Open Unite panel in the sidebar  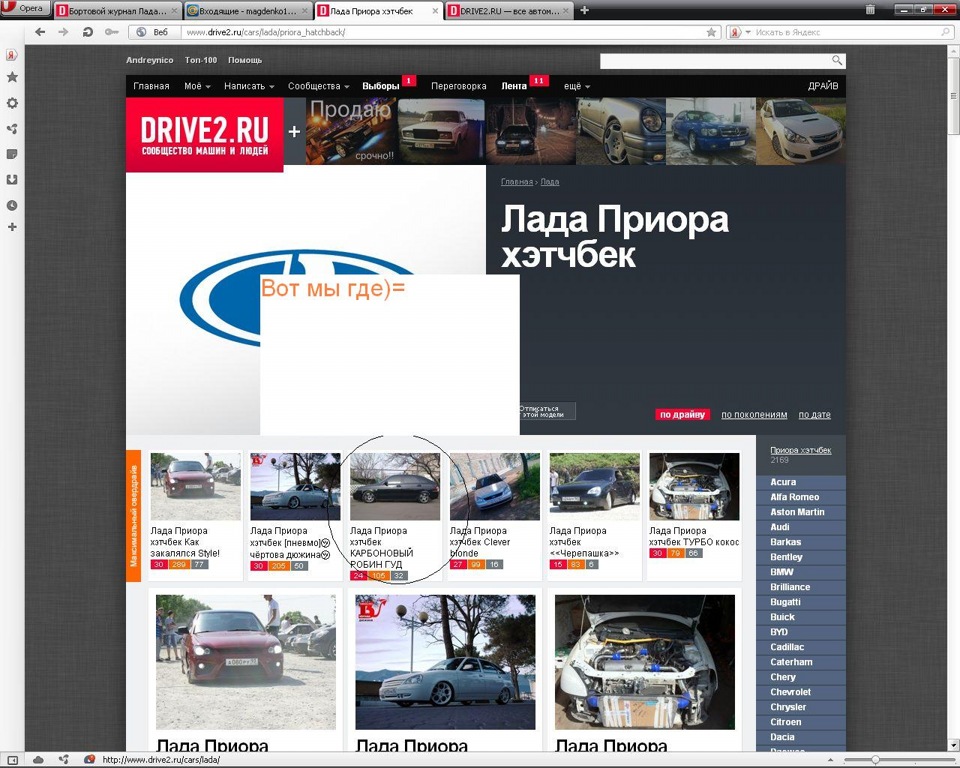pos(12,129)
